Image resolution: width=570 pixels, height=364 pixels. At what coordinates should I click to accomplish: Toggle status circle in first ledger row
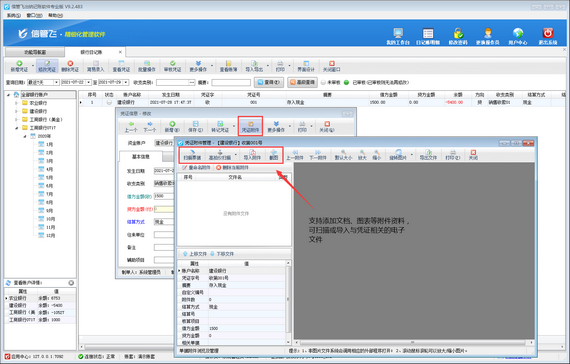(109, 103)
